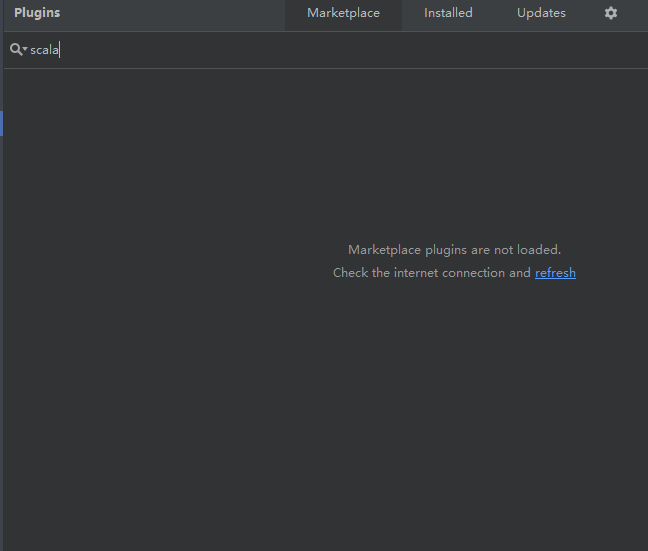648x551 pixels.
Task: Switch to the Updates tab
Action: point(541,13)
